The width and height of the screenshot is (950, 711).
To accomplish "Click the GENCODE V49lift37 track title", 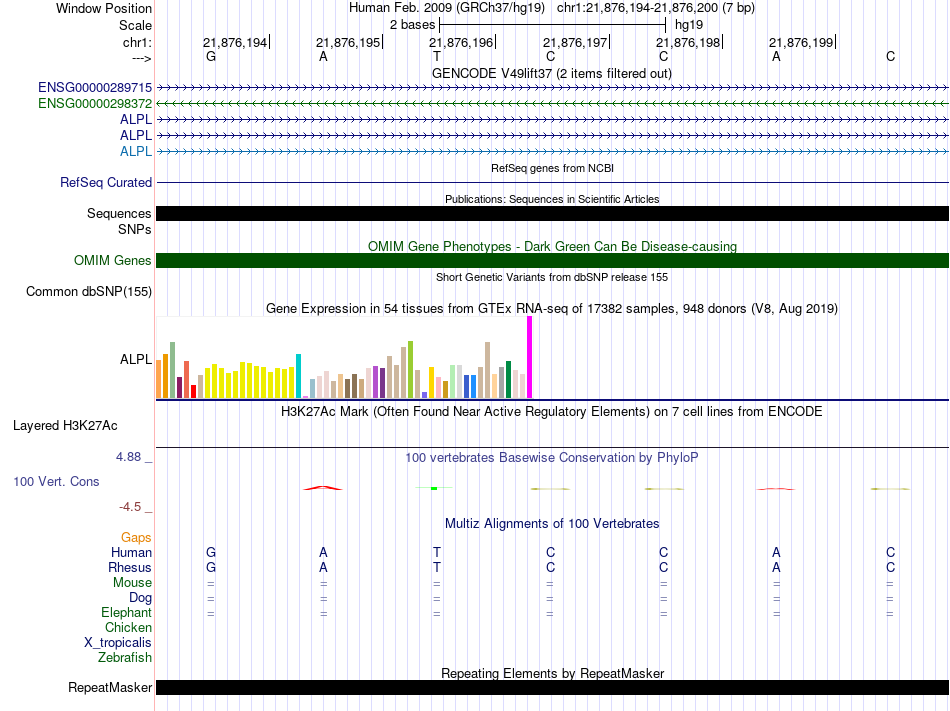I will 552,73.
